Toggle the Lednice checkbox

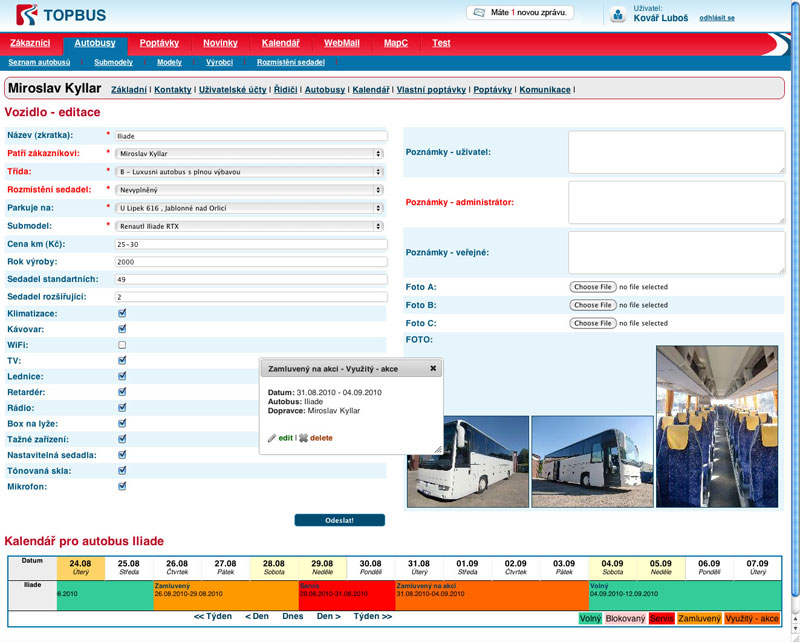[x=122, y=377]
